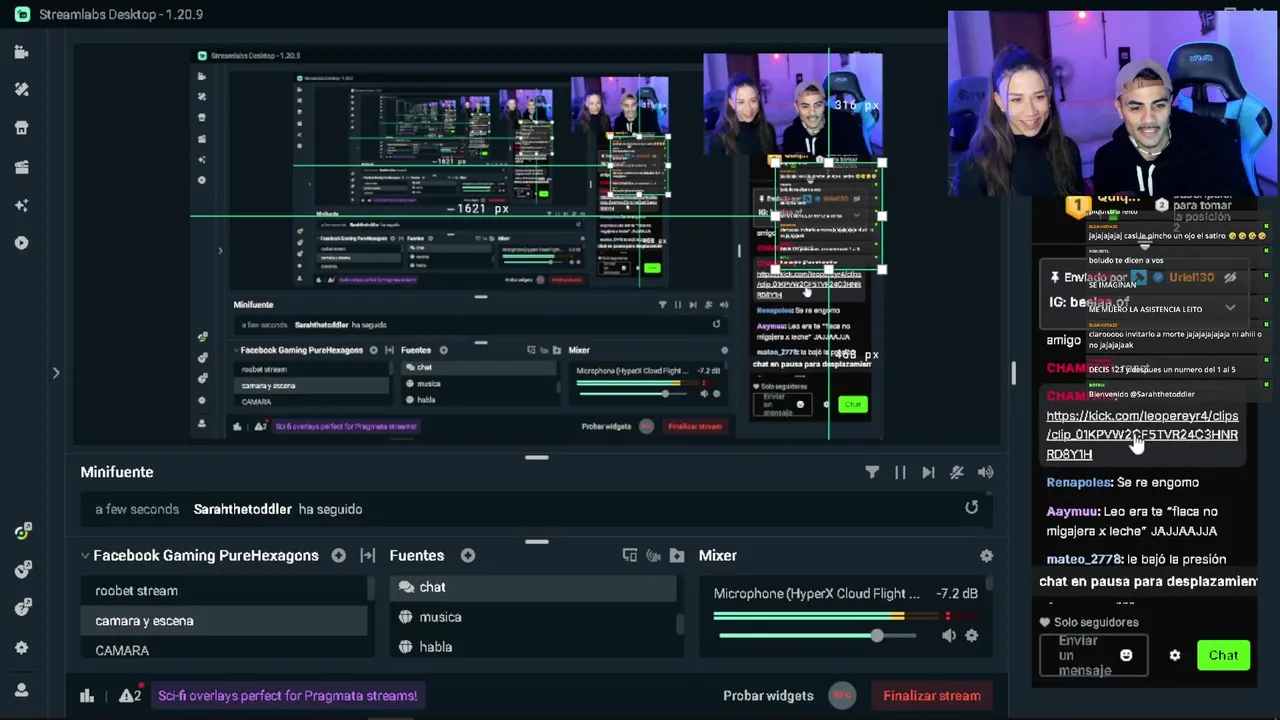This screenshot has width=1280, height=720.
Task: Open Microphone source settings gear
Action: pyautogui.click(x=971, y=636)
